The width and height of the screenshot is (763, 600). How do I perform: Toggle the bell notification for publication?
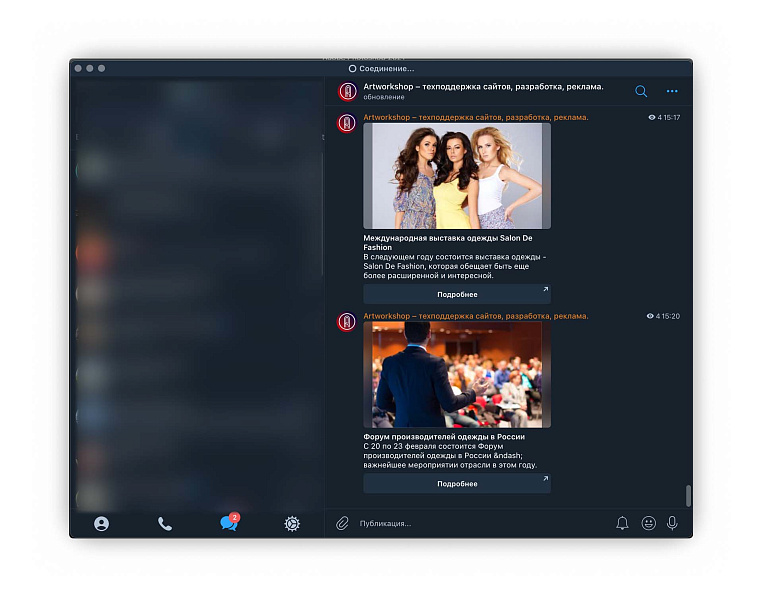click(622, 523)
